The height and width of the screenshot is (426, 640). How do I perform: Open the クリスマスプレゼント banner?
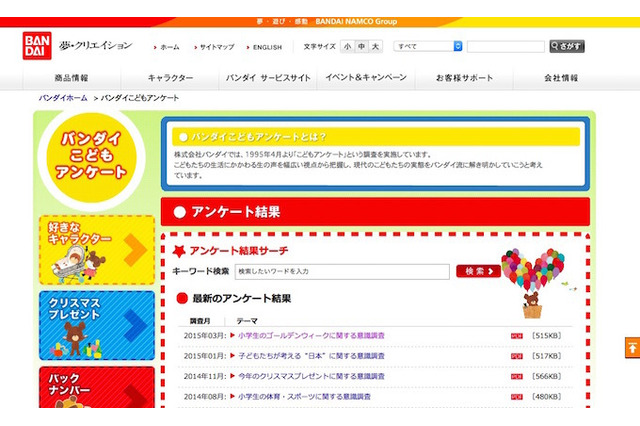click(97, 325)
